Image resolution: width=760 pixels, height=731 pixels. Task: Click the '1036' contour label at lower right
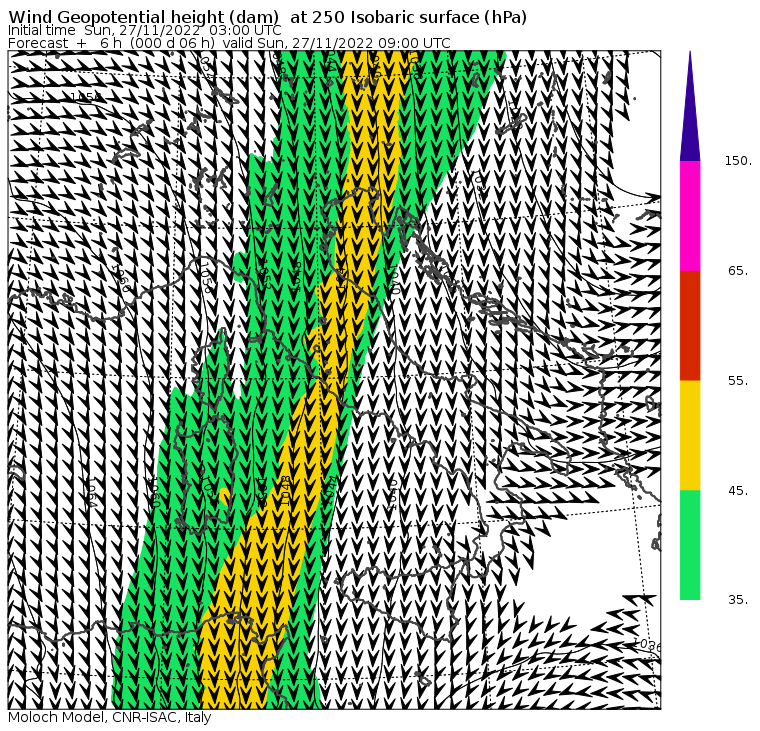[647, 645]
